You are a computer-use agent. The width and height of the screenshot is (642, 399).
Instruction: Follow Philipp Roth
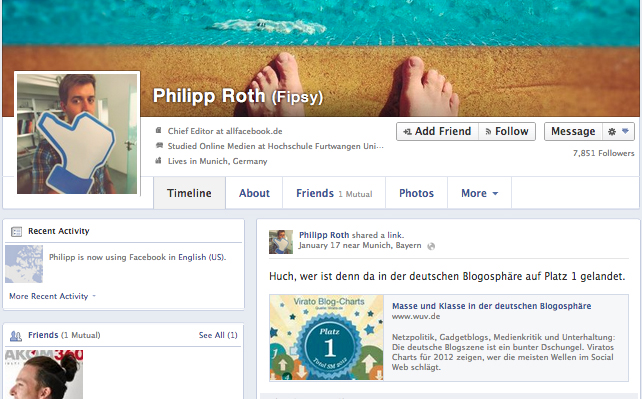pos(507,131)
